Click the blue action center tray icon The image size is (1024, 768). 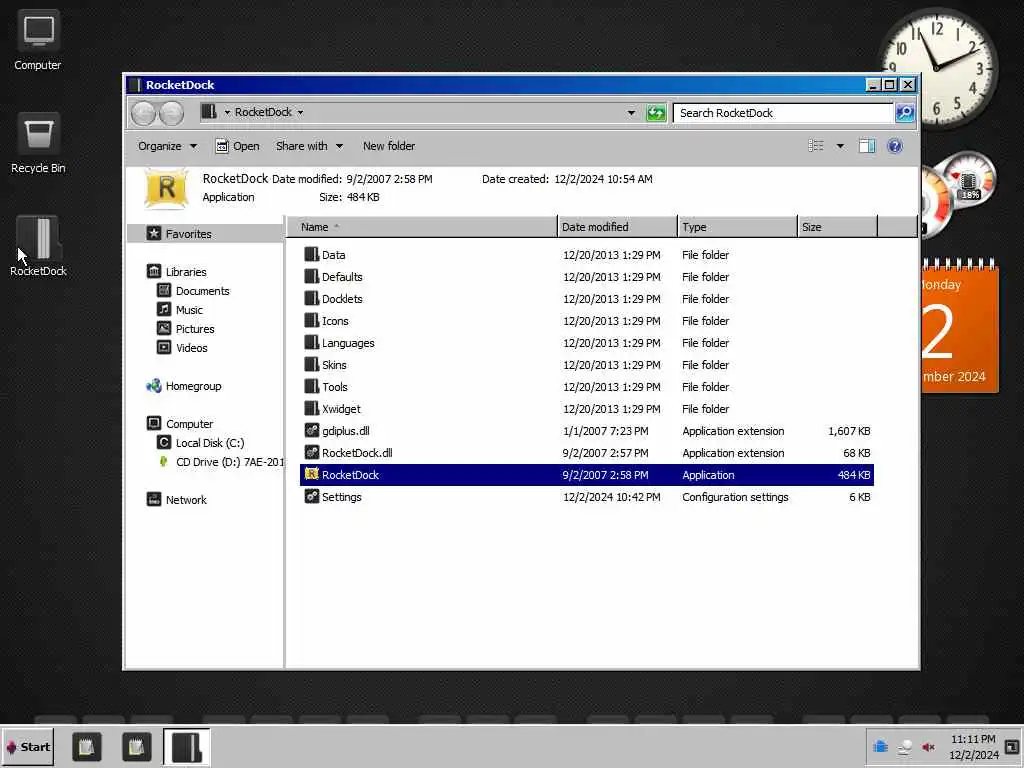(880, 746)
